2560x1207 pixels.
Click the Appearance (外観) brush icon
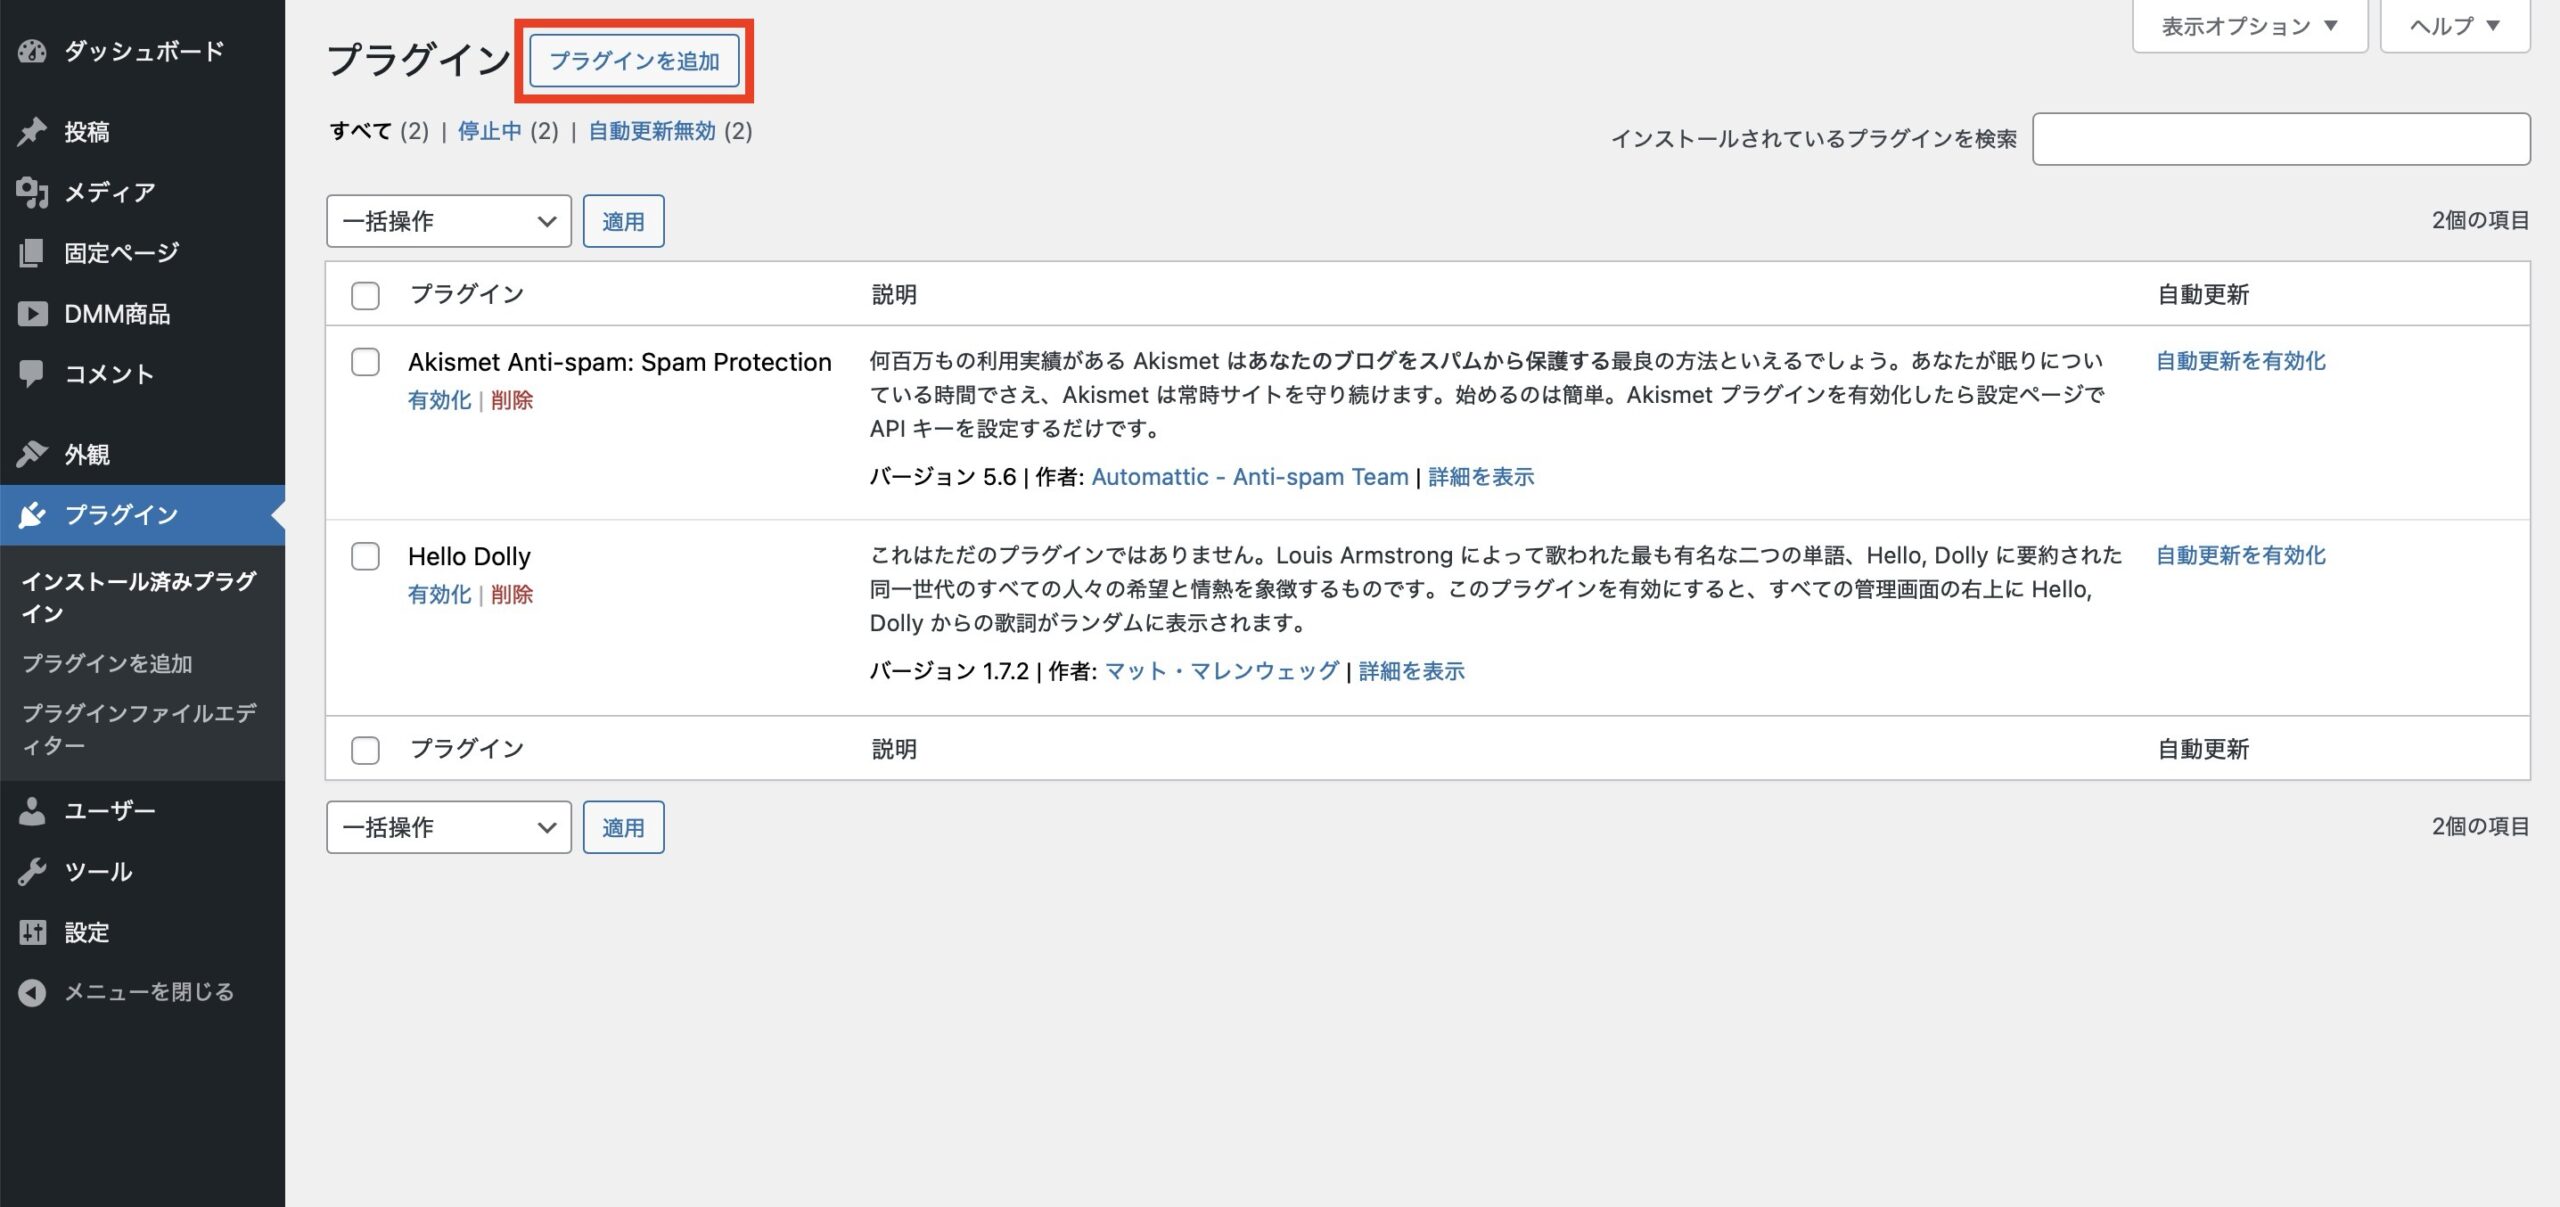31,454
